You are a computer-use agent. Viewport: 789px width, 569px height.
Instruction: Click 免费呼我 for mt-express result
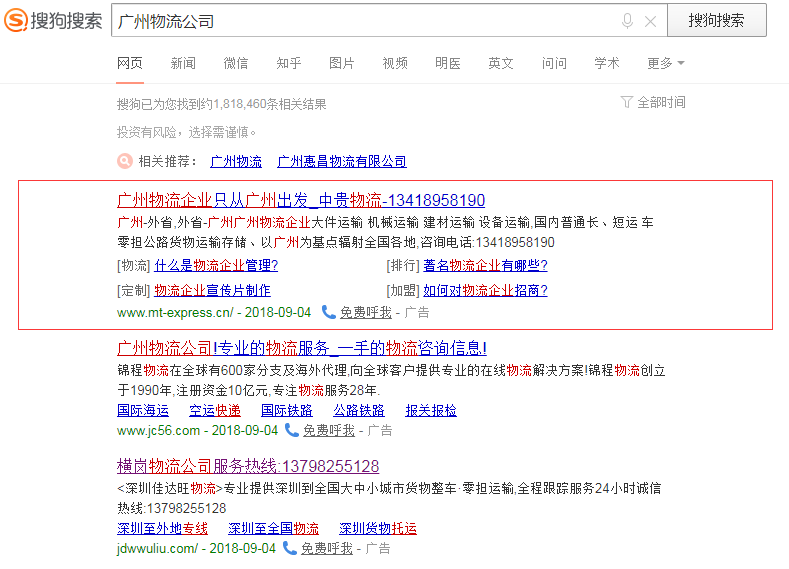pos(366,312)
